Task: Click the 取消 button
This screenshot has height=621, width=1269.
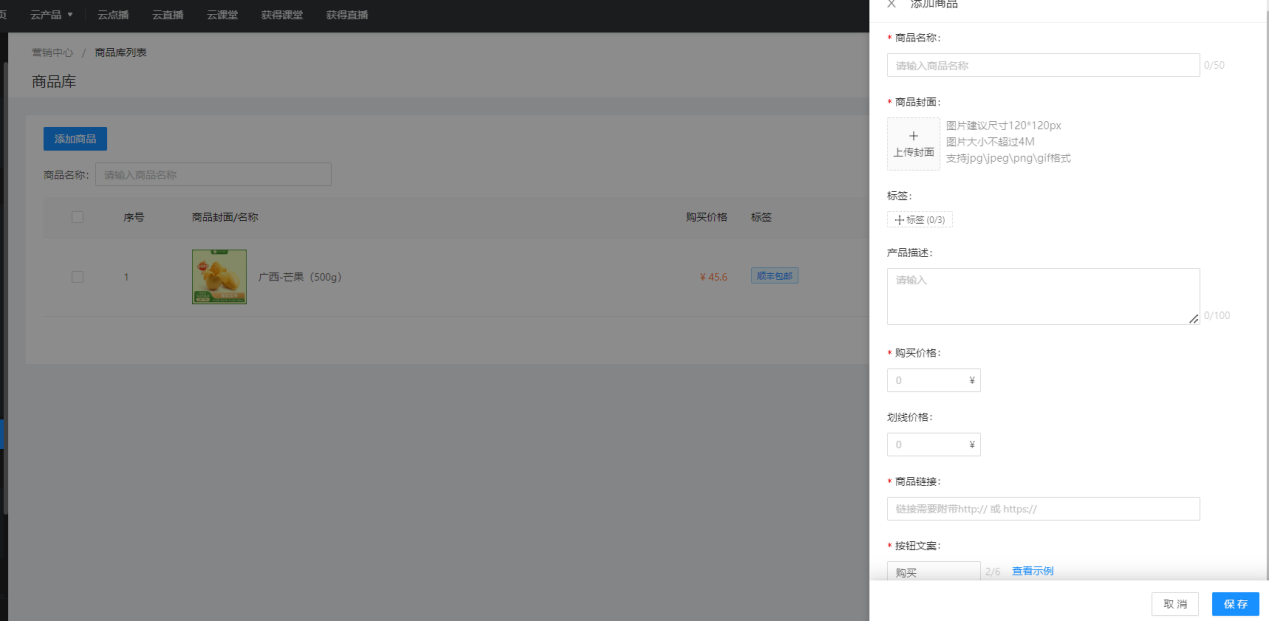Action: [x=1175, y=604]
